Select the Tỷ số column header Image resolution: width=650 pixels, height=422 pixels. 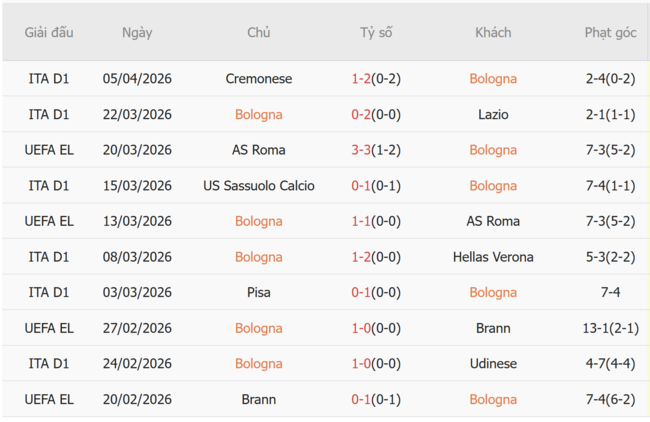pos(376,33)
